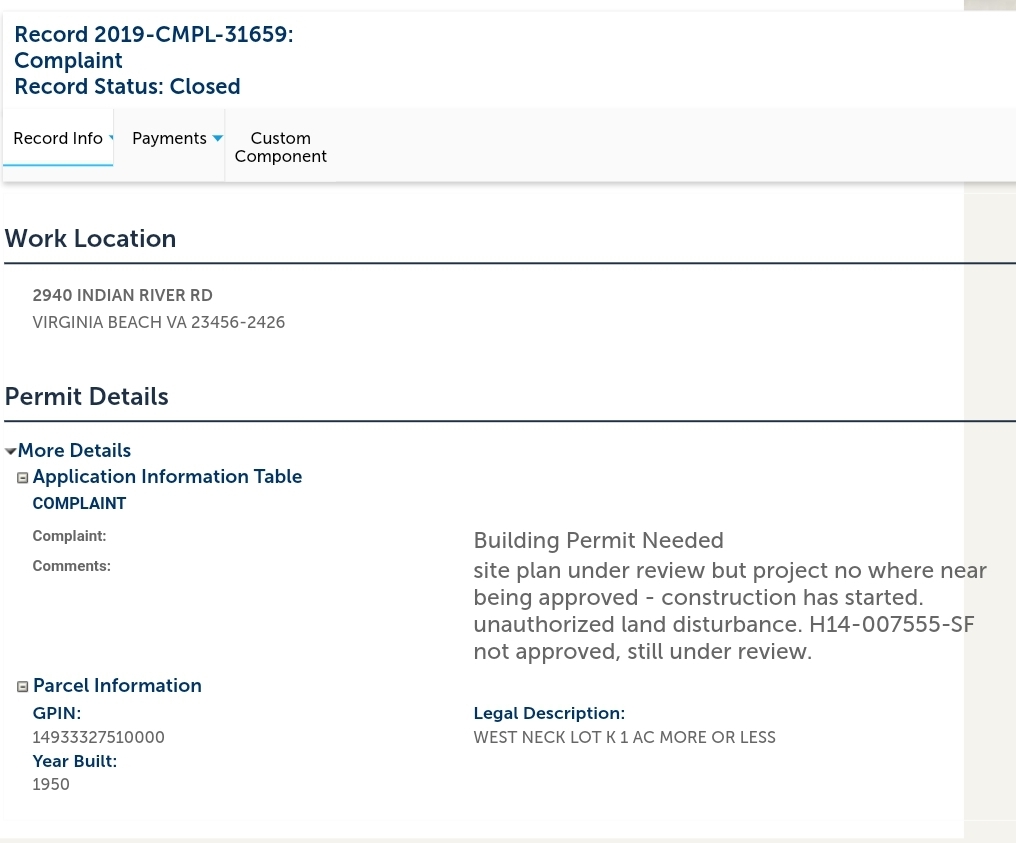The width and height of the screenshot is (1016, 843).
Task: Open the Payments dropdown arrow
Action: [x=218, y=139]
